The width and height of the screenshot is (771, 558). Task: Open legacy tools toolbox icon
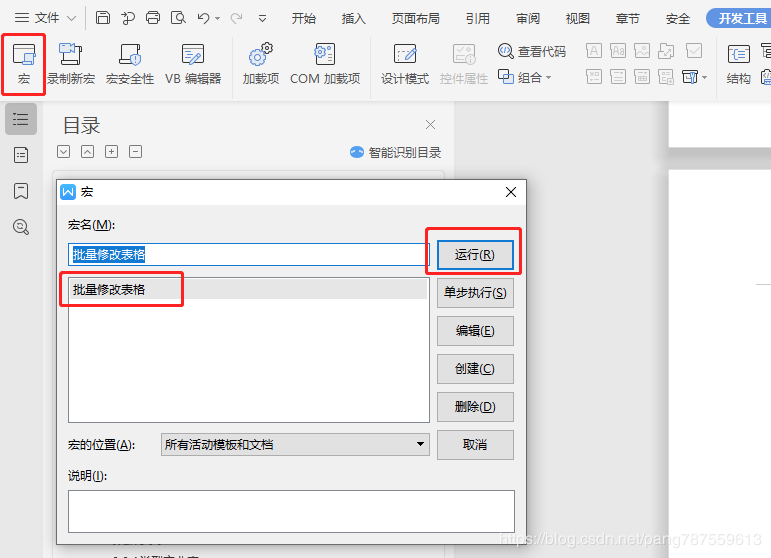tap(690, 77)
